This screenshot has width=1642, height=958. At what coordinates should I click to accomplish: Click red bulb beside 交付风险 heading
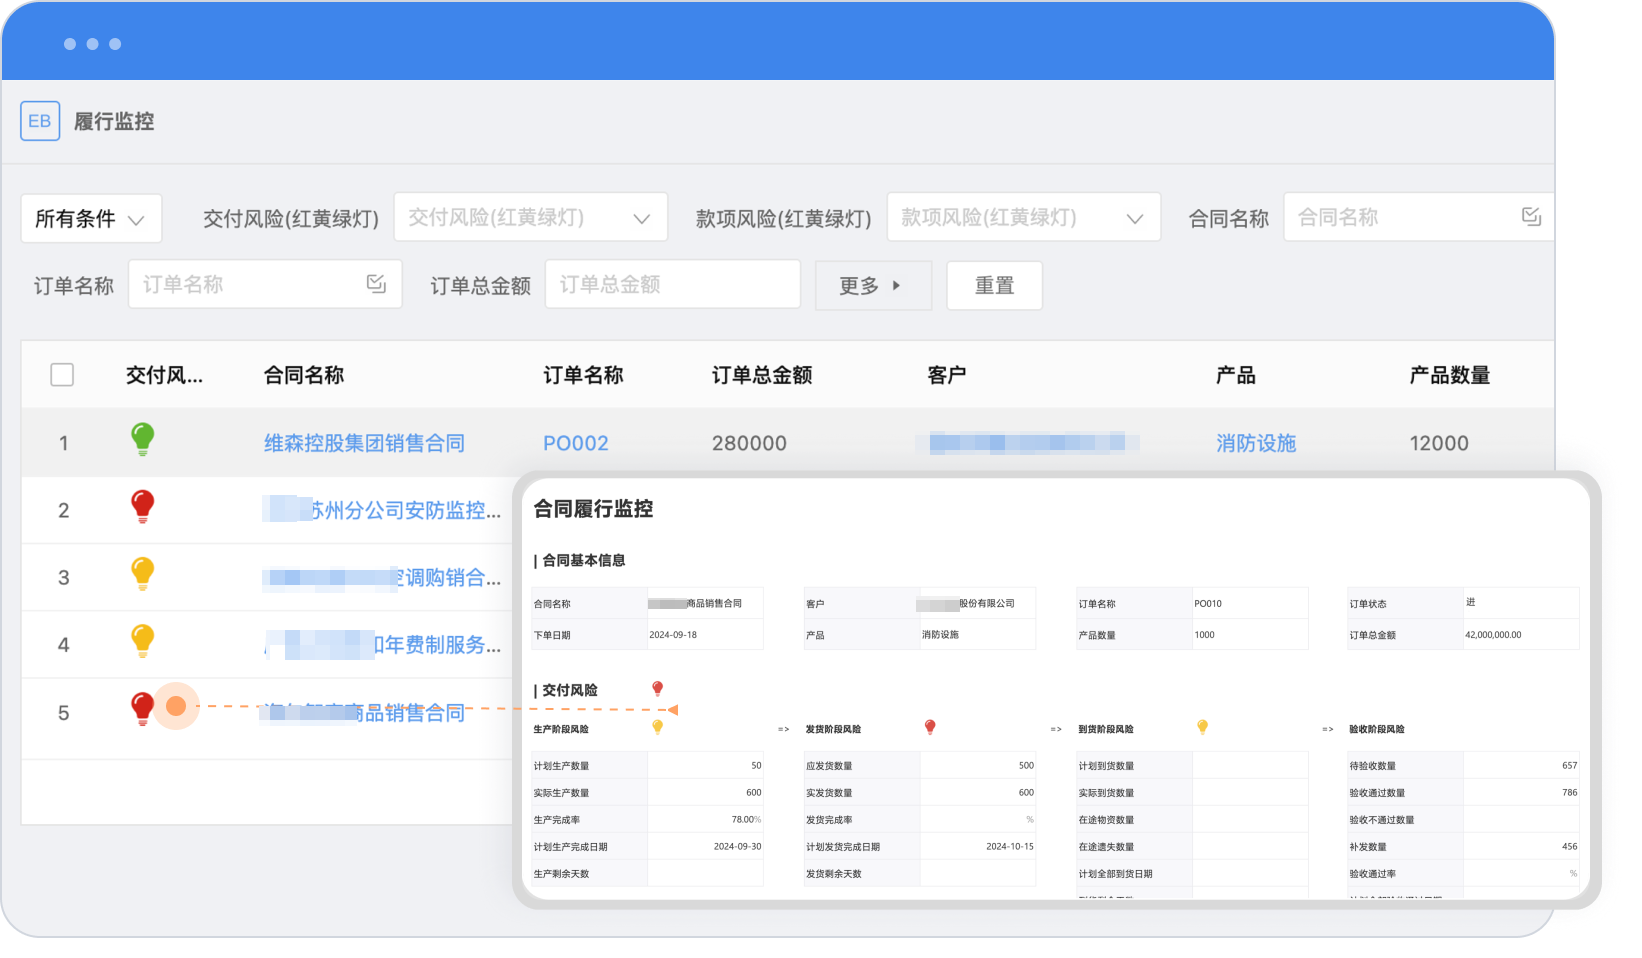(x=658, y=689)
